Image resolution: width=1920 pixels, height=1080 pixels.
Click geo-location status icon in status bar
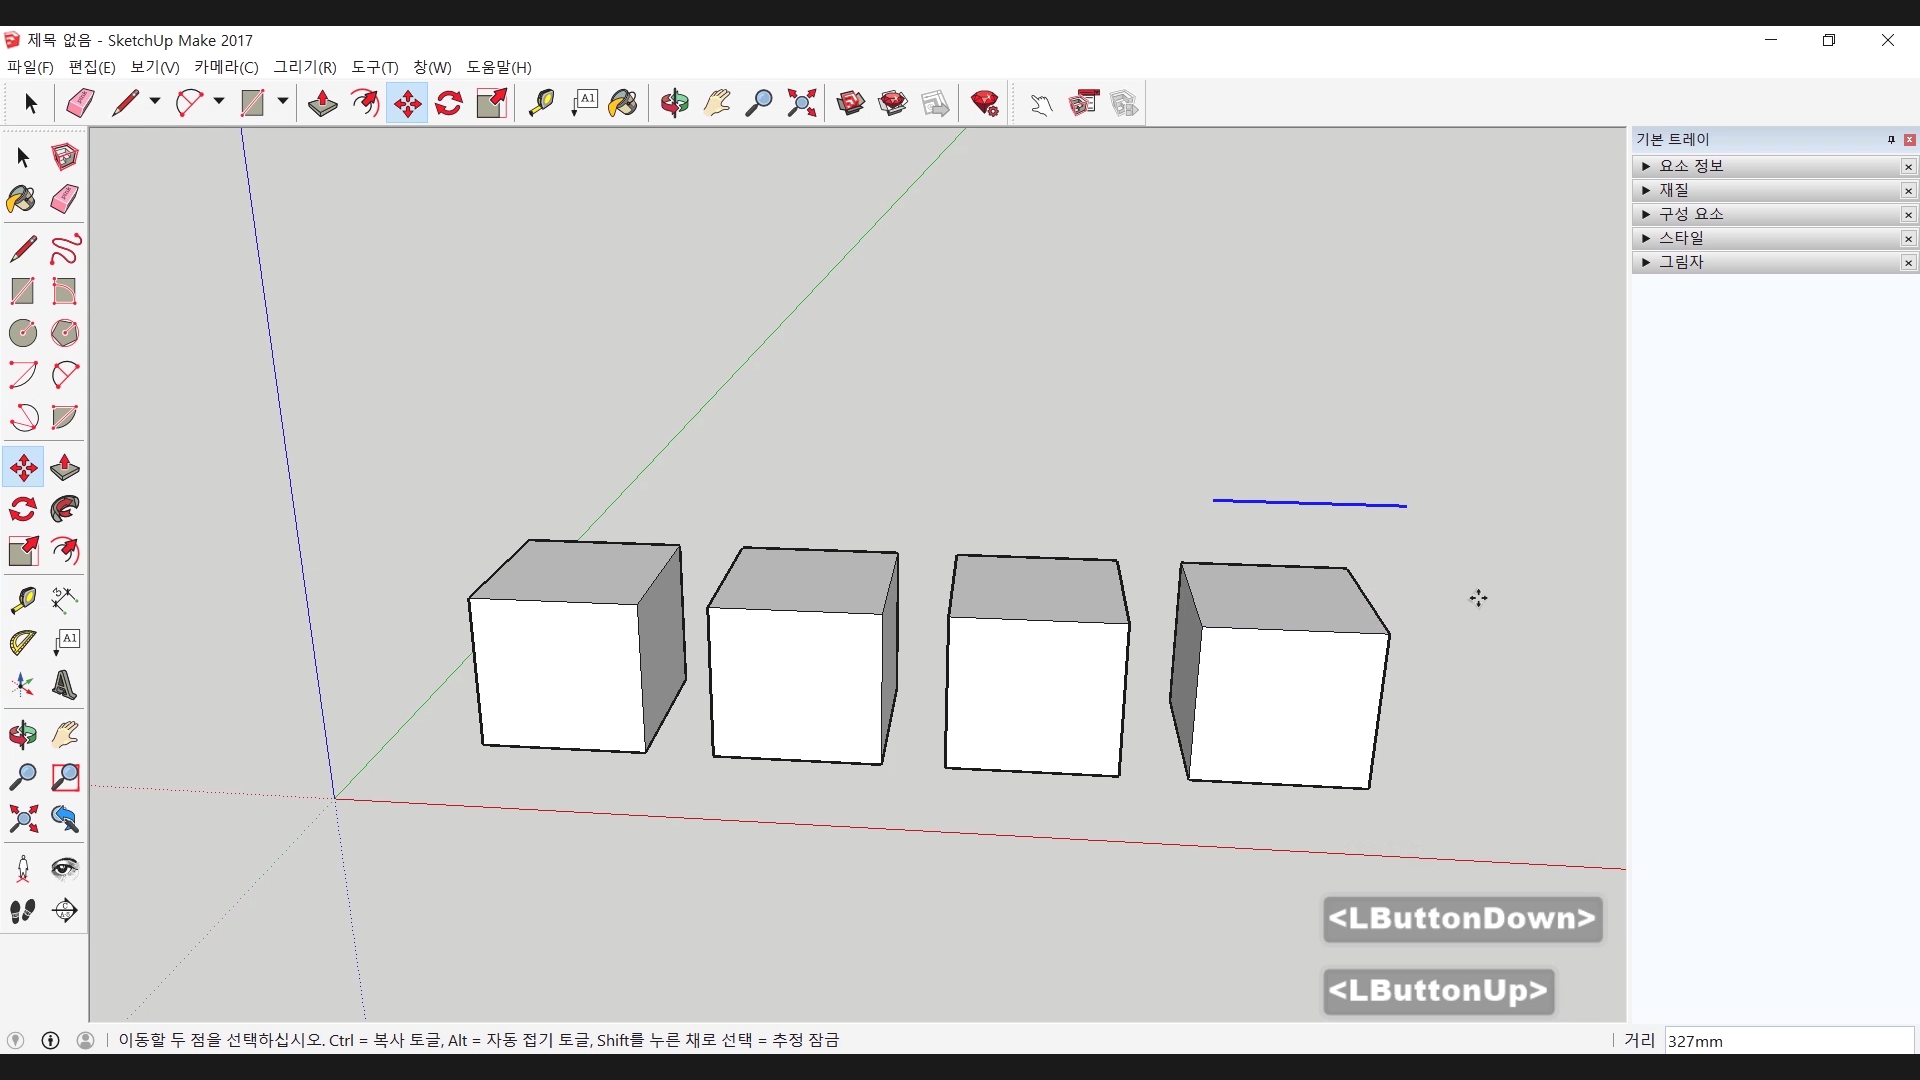tap(15, 1040)
